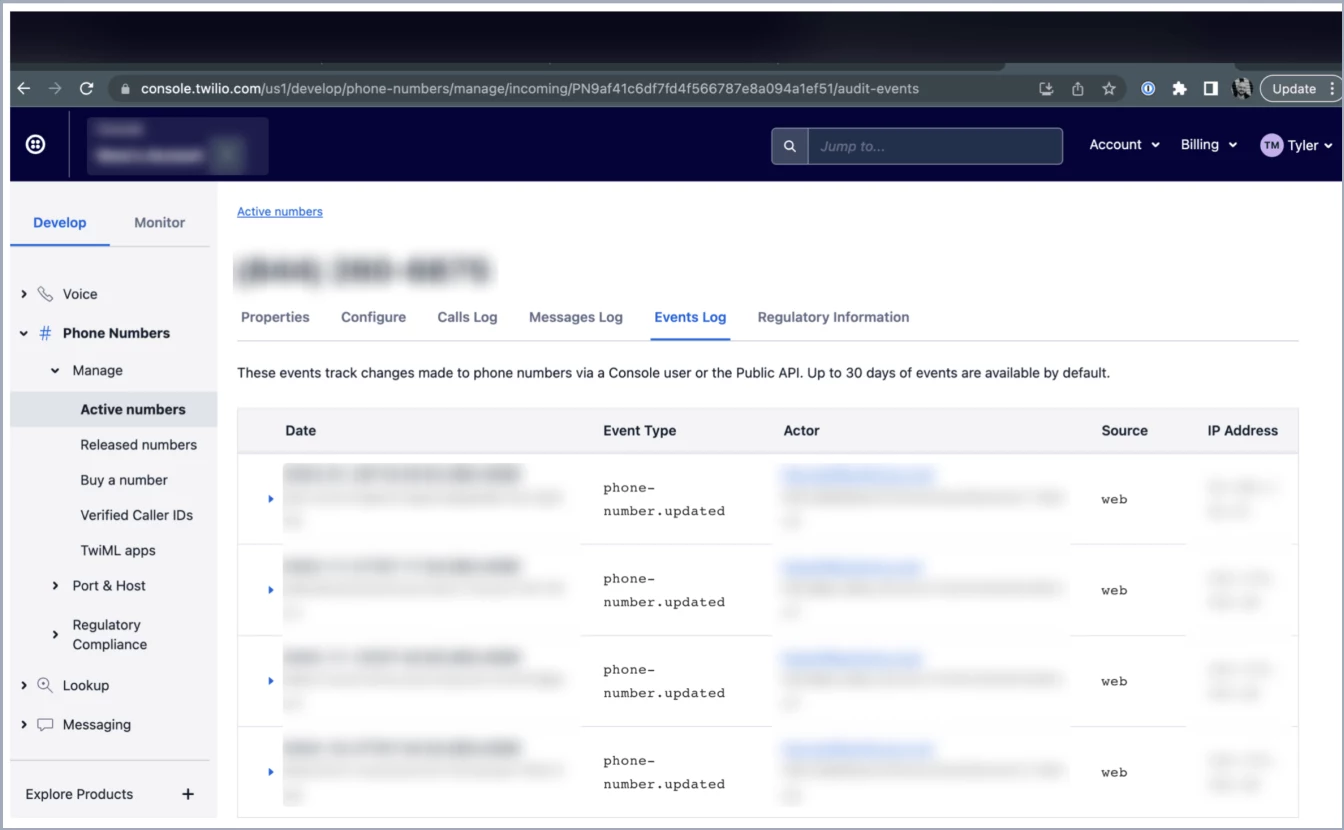This screenshot has width=1344, height=830.
Task: Open the Regulatory Information tab
Action: (833, 317)
